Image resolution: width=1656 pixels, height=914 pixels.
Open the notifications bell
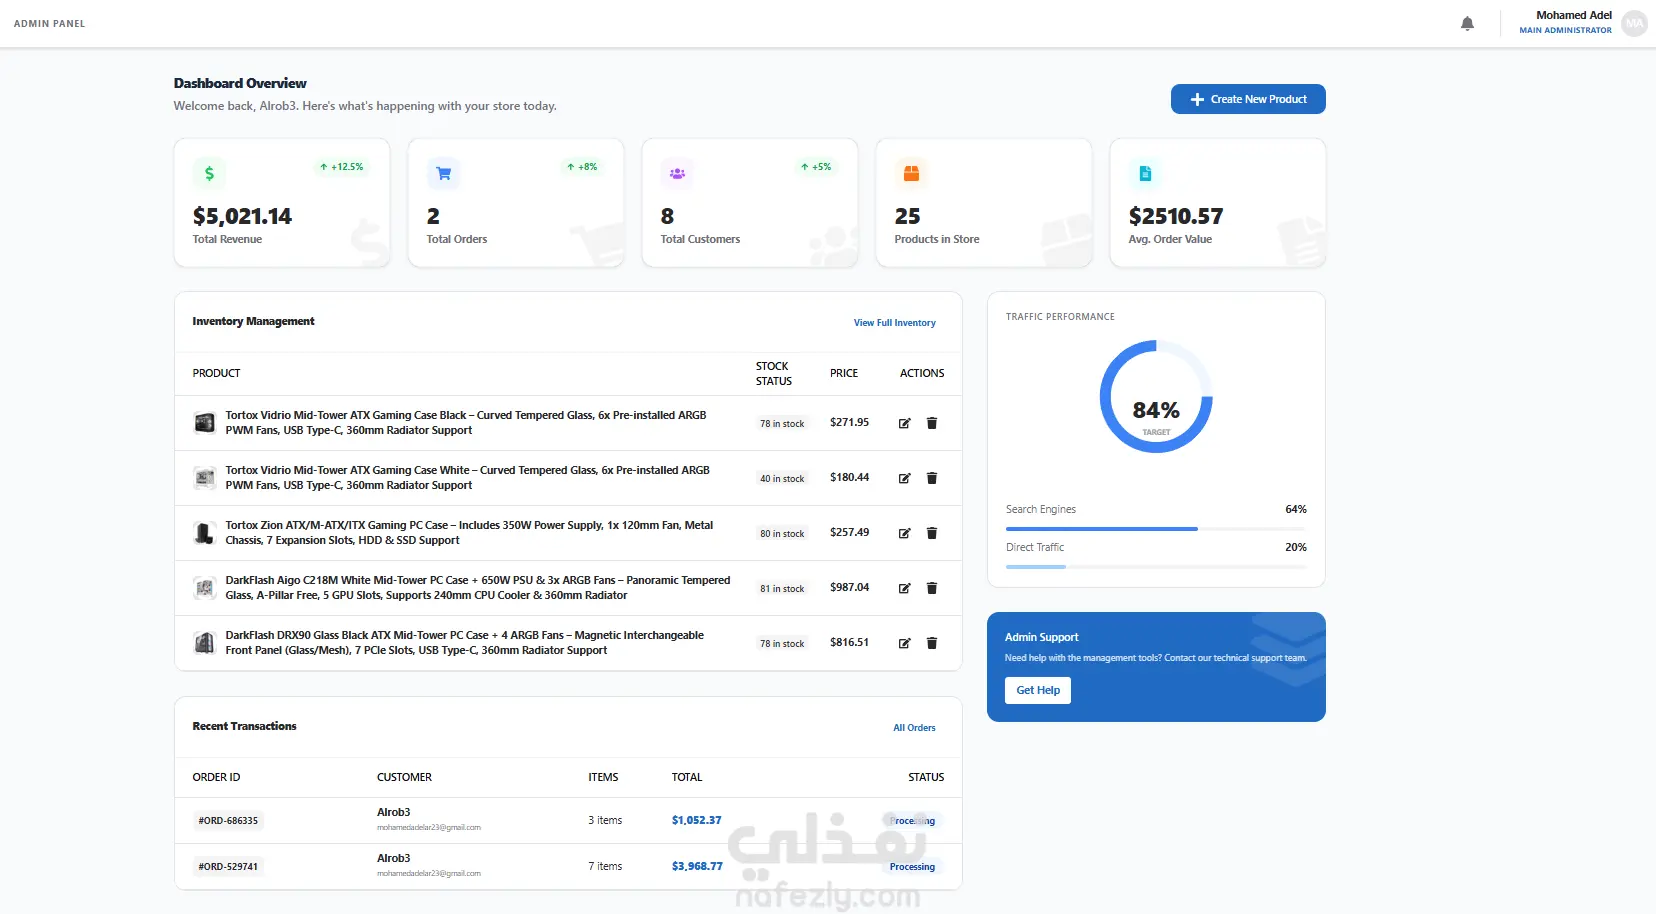[1467, 23]
